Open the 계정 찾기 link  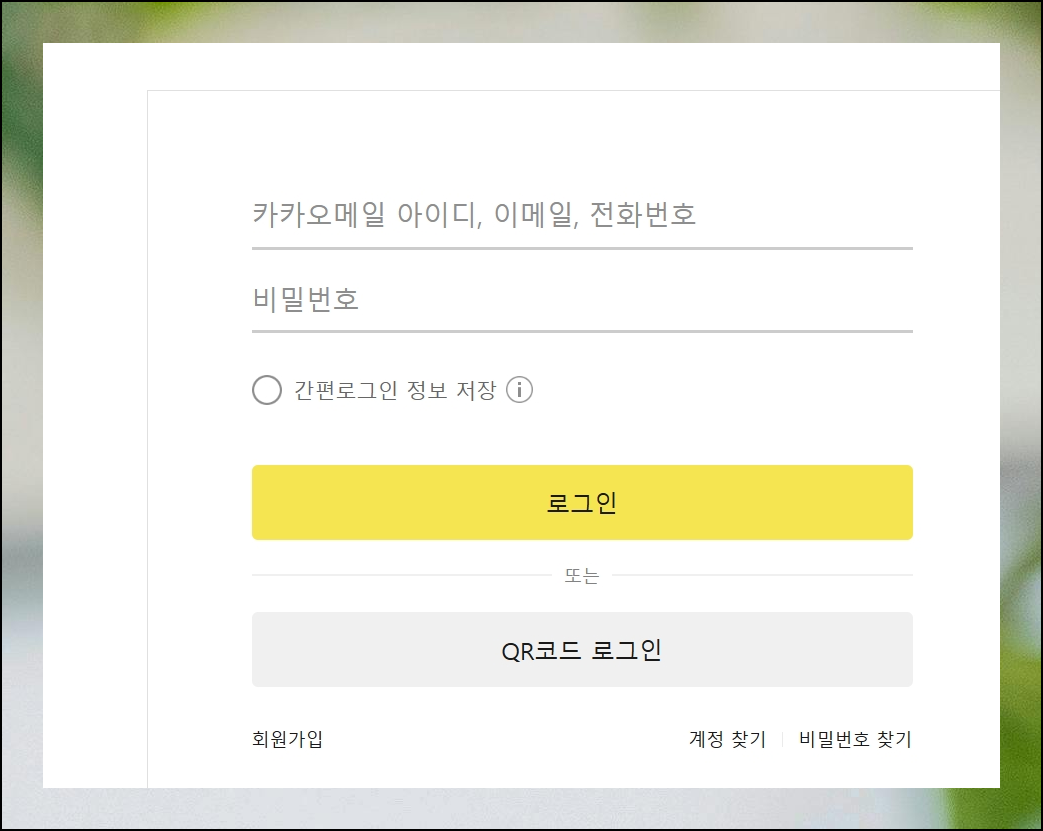(x=727, y=739)
